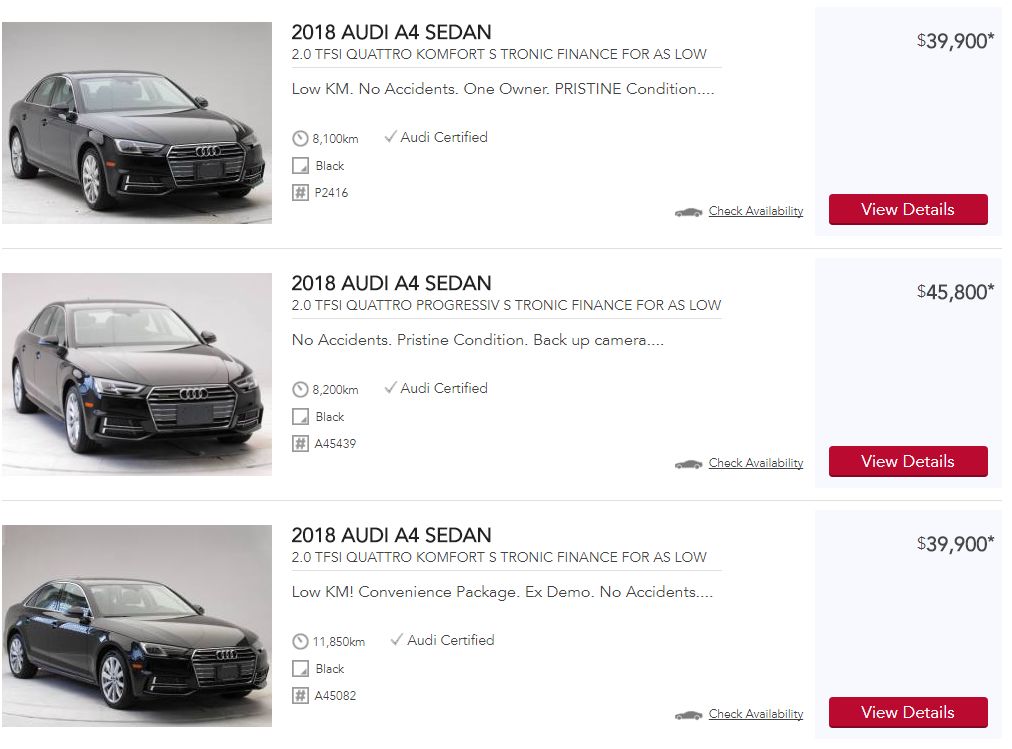Click the Black color swatch for stock A45439
Screen dimensions: 1012x749
click(300, 417)
